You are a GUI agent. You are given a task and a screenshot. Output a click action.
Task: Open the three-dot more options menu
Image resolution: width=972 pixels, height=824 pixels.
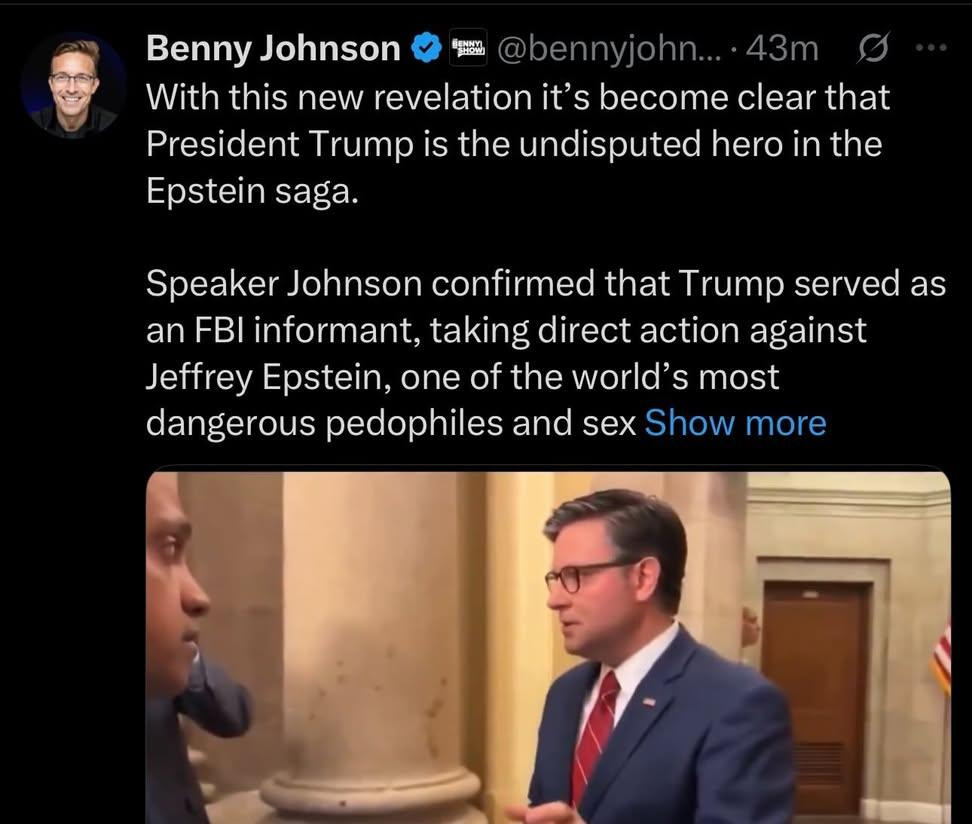tap(932, 47)
